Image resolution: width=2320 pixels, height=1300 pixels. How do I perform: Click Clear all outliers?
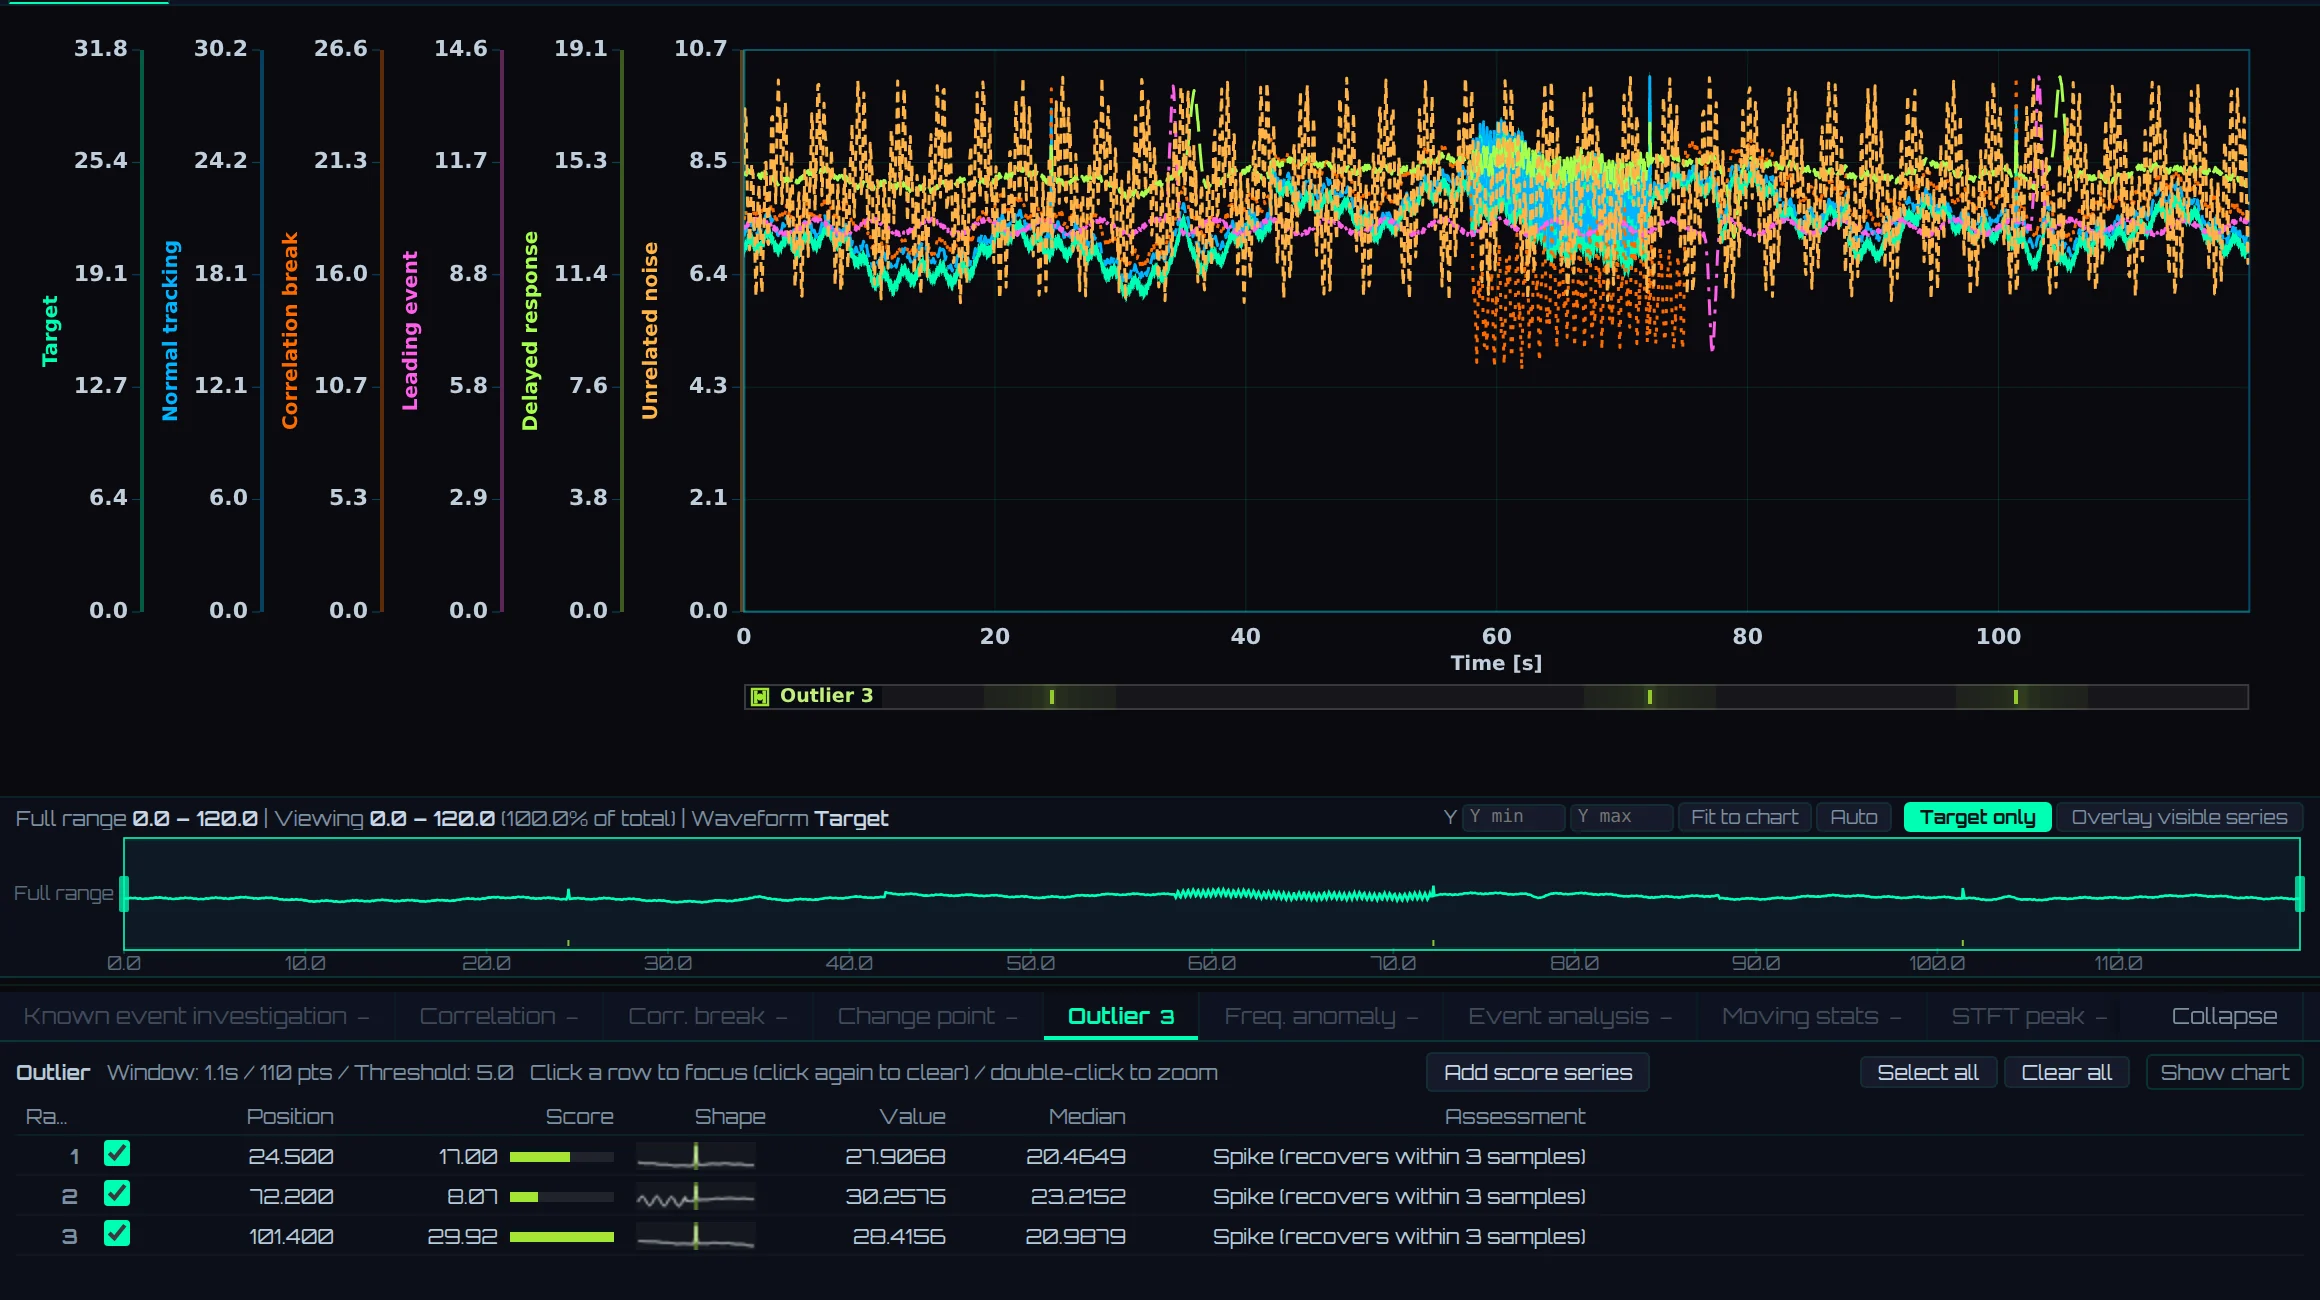pyautogui.click(x=2066, y=1072)
